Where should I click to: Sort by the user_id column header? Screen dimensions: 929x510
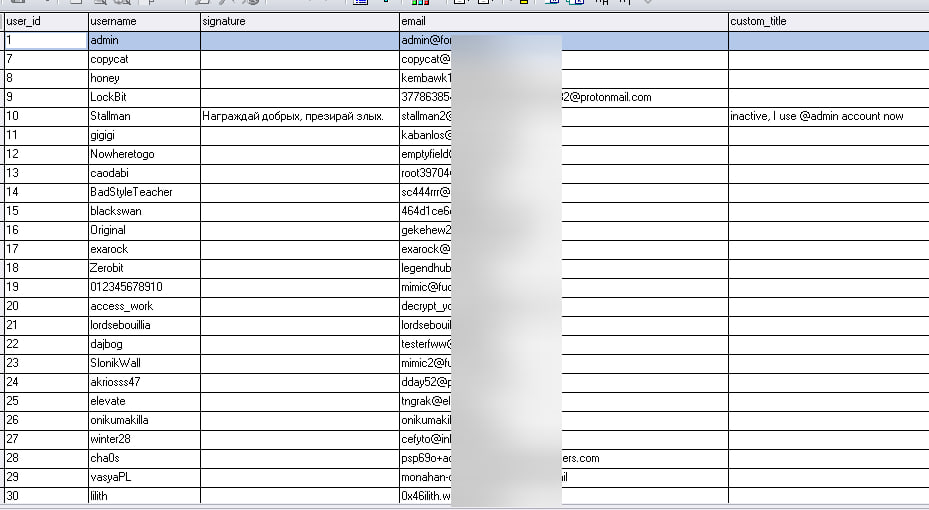[x=46, y=21]
